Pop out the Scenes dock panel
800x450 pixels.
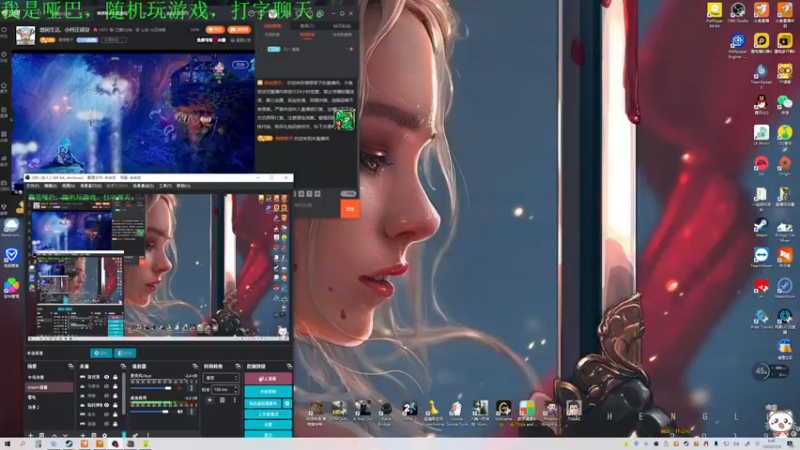[x=71, y=366]
